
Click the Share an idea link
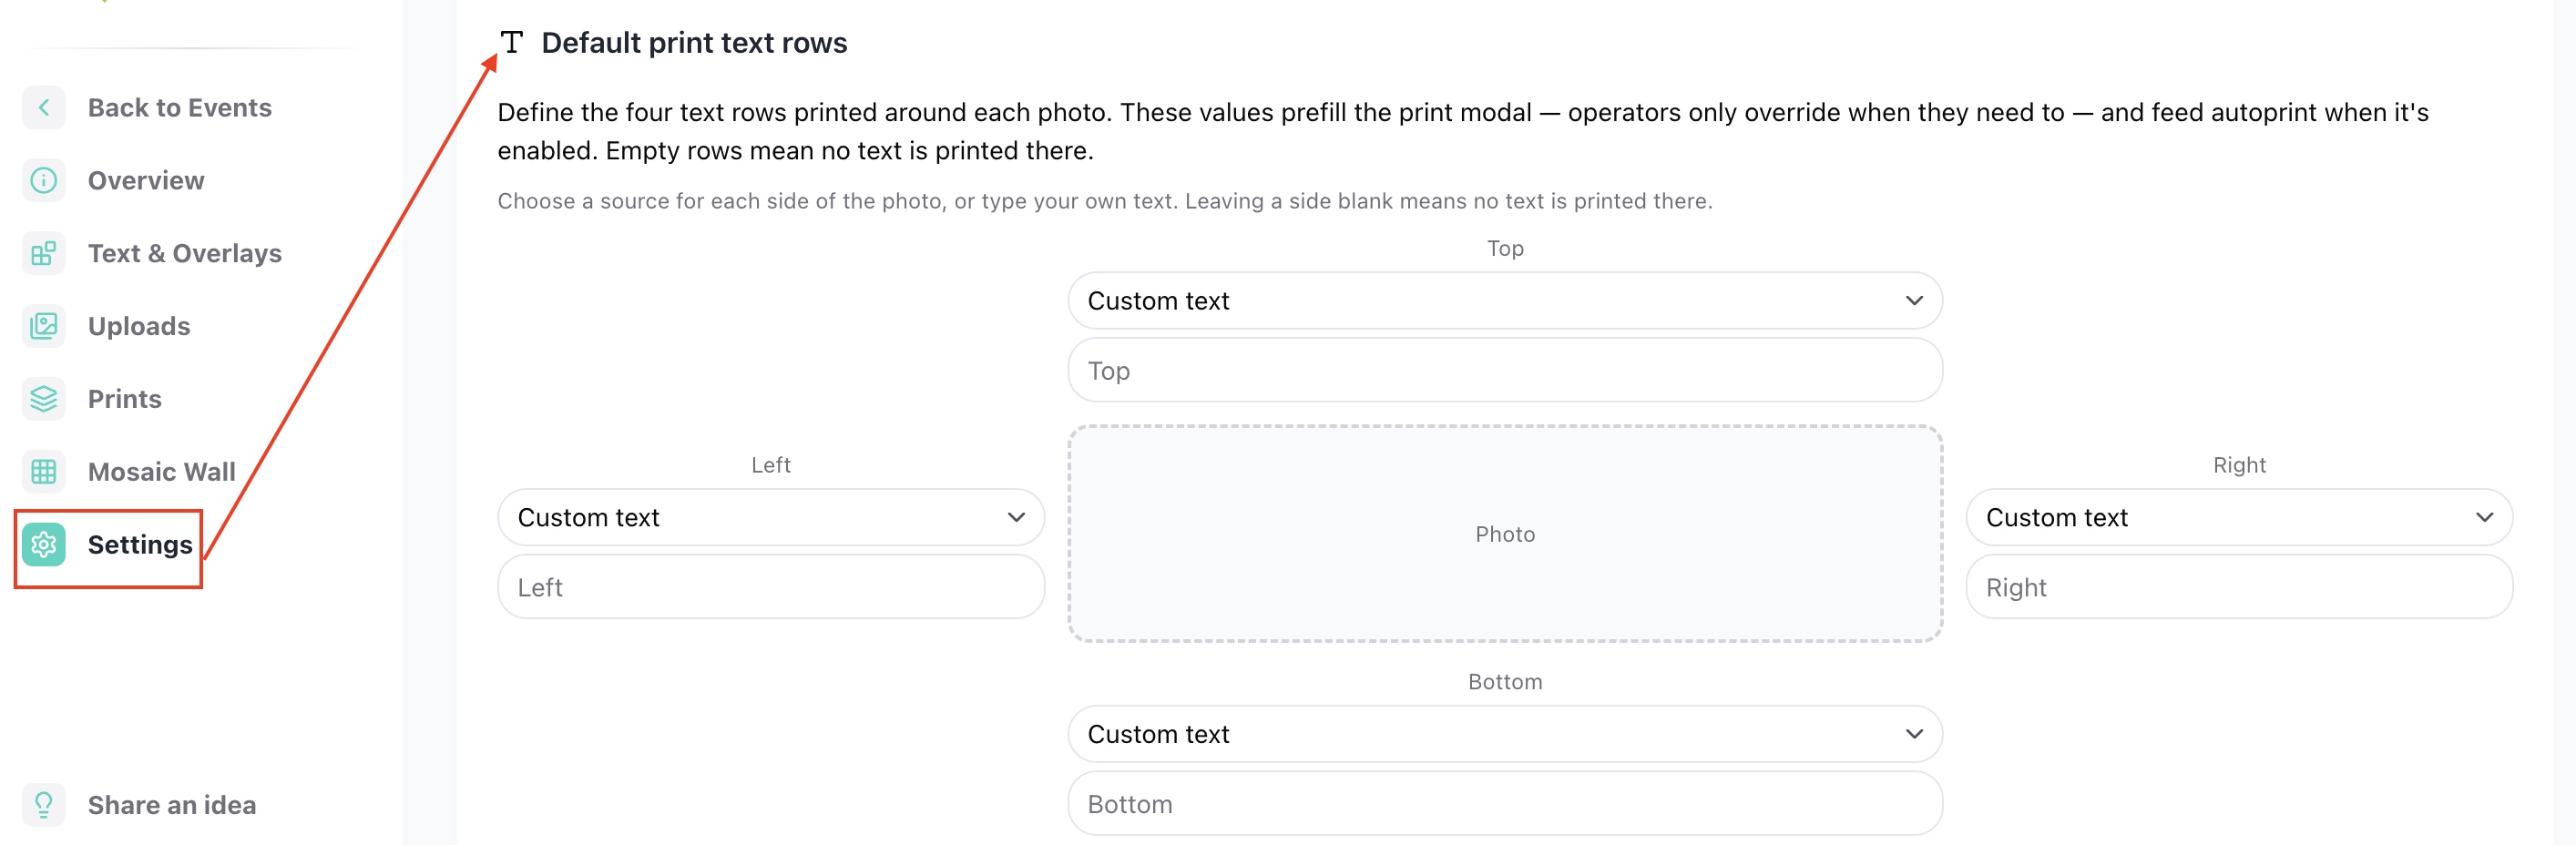172,805
